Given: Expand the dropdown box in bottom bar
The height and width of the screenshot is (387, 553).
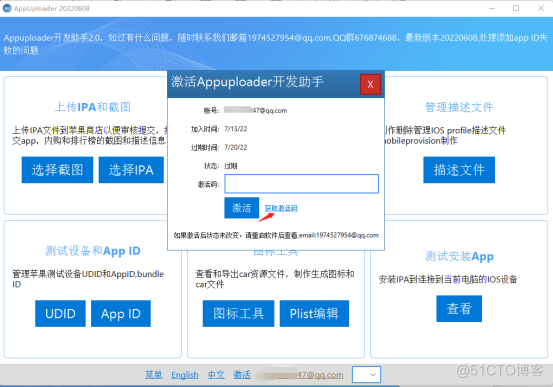Looking at the screenshot, I should (366, 374).
